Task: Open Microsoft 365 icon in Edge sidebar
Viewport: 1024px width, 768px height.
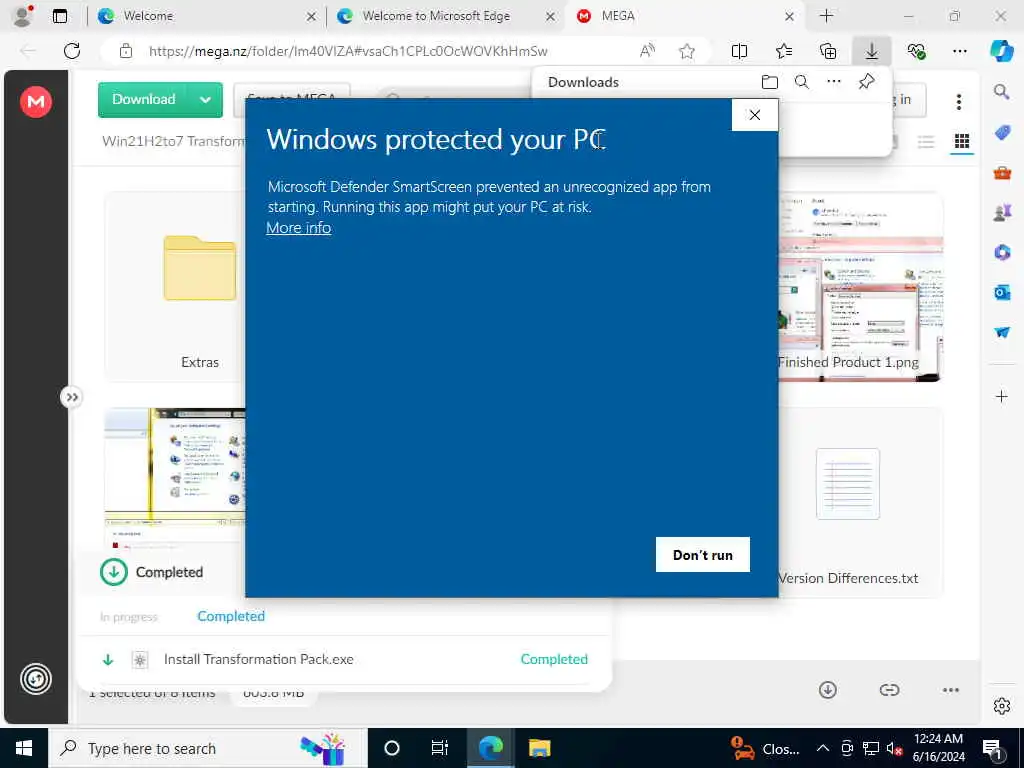Action: point(1002,252)
